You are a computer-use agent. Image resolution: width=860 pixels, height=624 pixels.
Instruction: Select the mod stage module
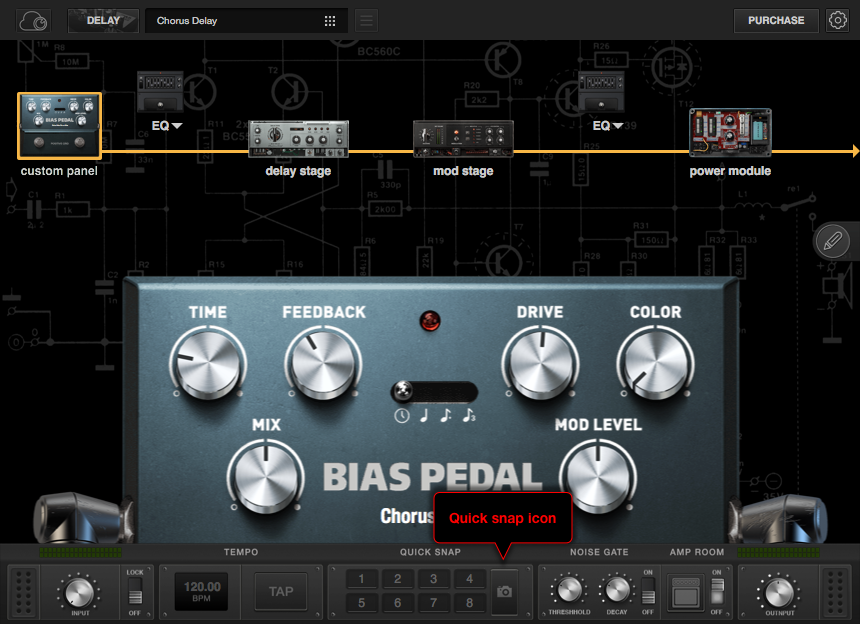463,139
